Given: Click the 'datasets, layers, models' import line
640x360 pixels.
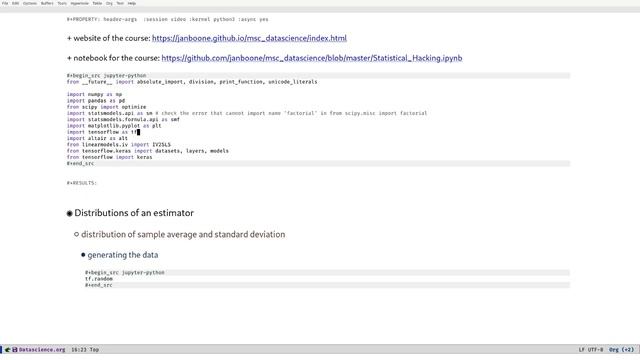Looking at the screenshot, I should click(148, 151).
